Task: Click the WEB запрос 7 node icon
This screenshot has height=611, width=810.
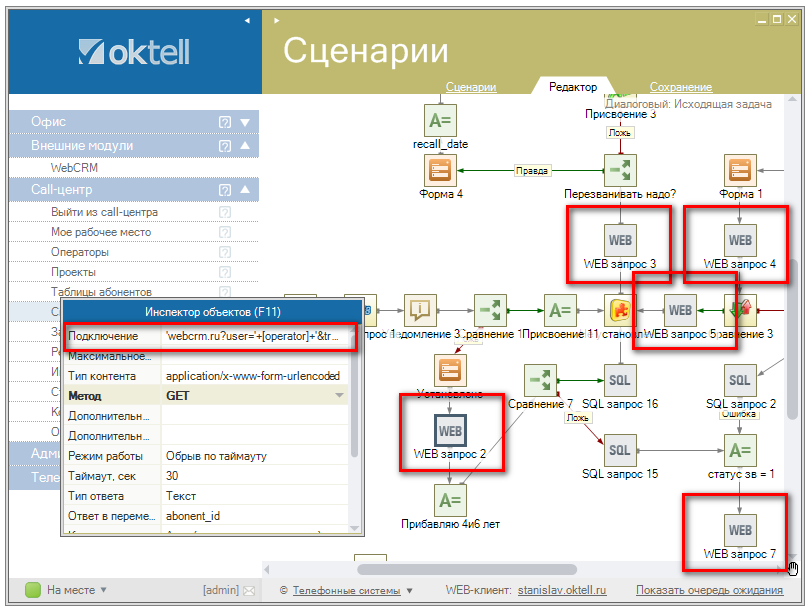Action: tap(740, 530)
